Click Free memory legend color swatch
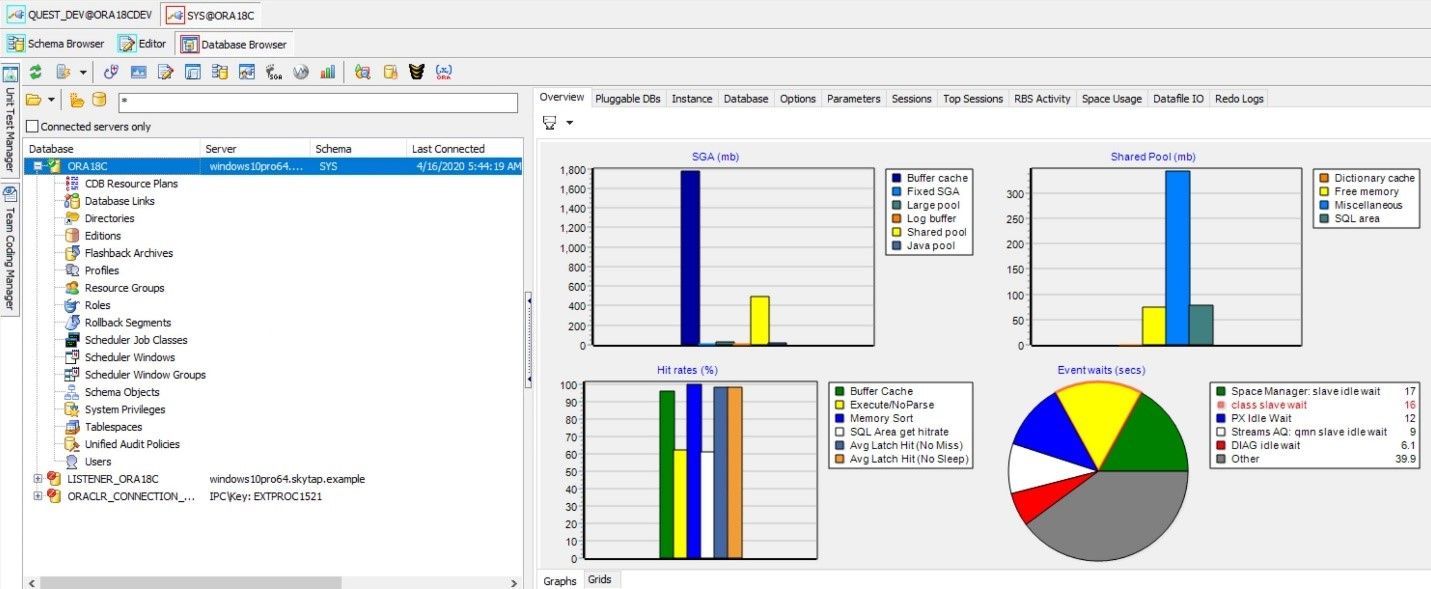This screenshot has height=589, width=1431. click(1323, 192)
